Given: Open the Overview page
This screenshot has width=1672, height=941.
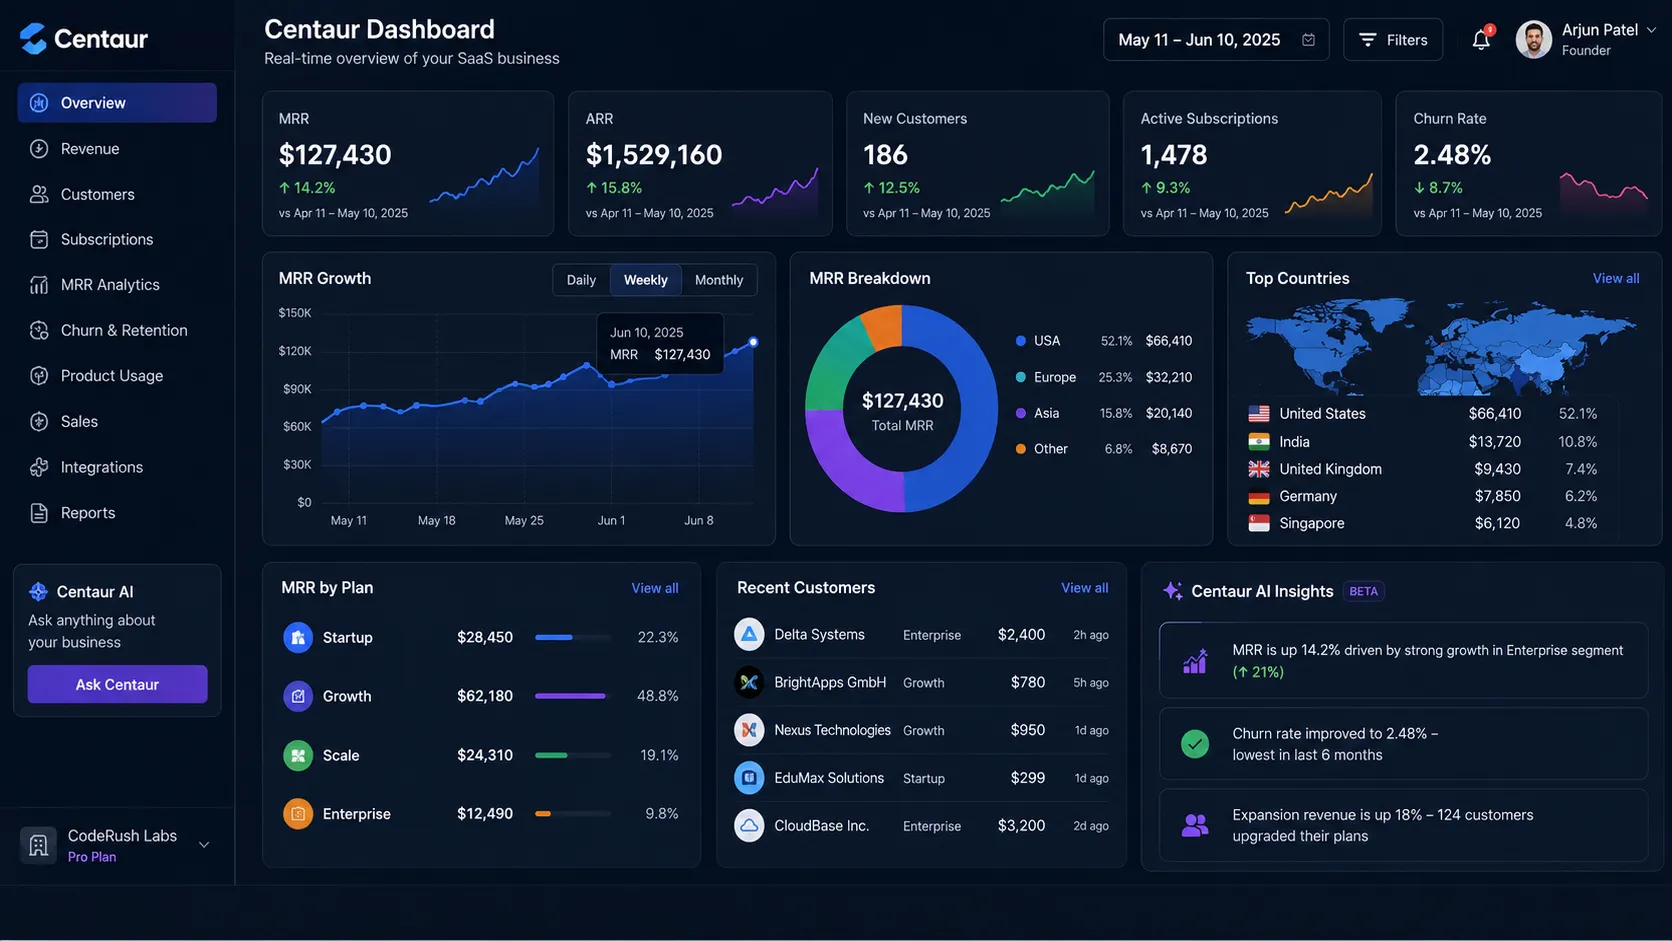Looking at the screenshot, I should (117, 103).
